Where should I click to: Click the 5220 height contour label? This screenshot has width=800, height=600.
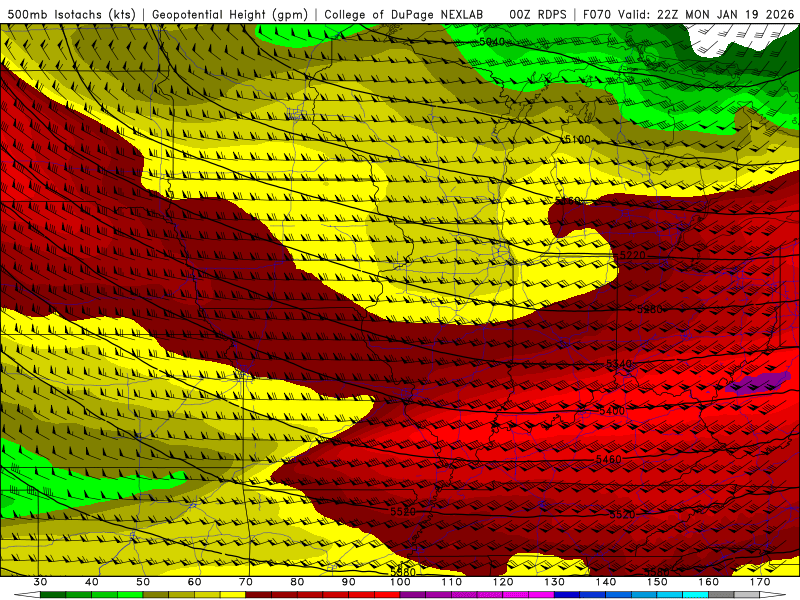click(x=633, y=255)
